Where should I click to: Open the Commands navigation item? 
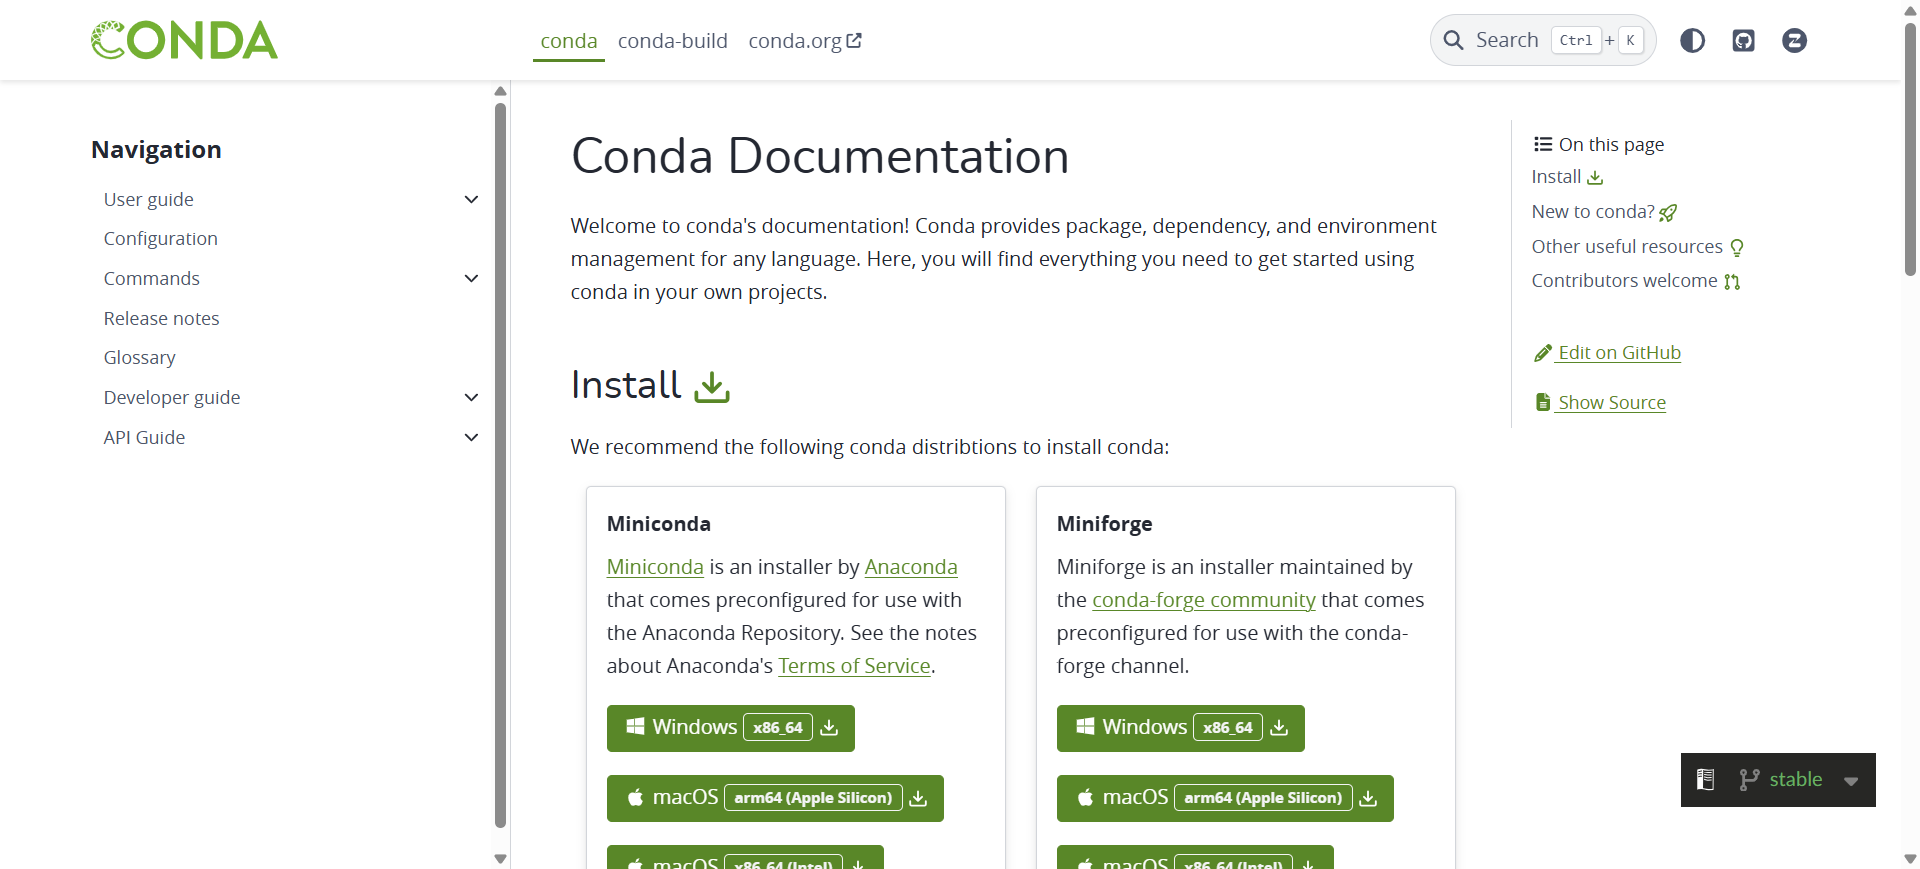152,278
